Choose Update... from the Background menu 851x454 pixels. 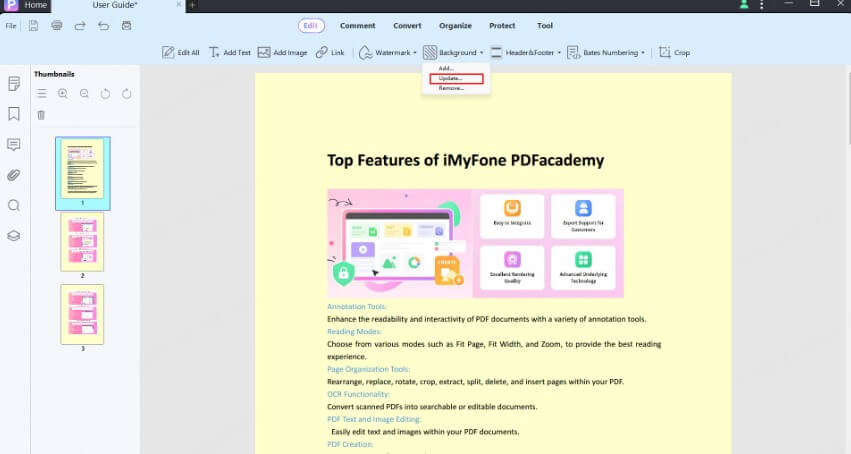point(456,79)
